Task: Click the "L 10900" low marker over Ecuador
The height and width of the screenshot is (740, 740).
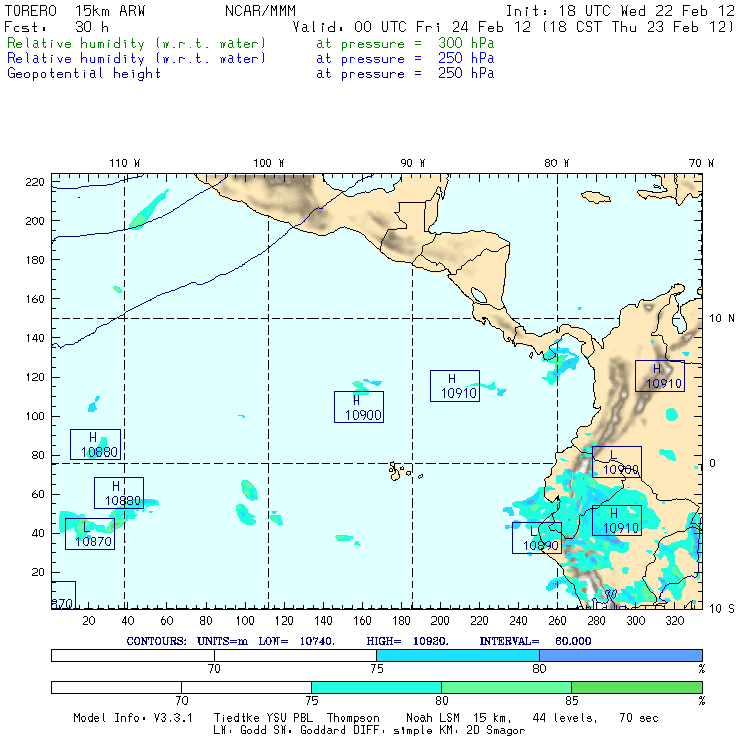Action: click(617, 462)
